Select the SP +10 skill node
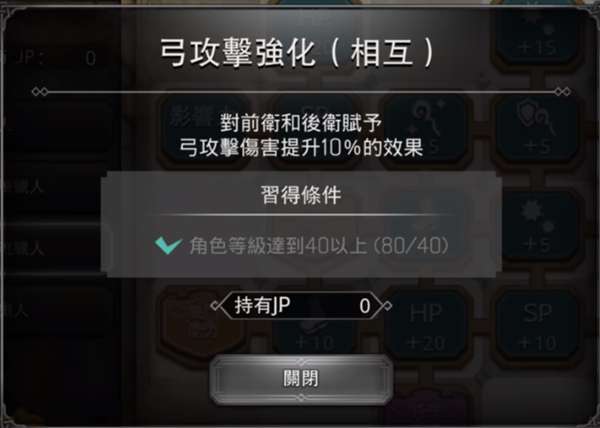The width and height of the screenshot is (600, 428). 537,327
